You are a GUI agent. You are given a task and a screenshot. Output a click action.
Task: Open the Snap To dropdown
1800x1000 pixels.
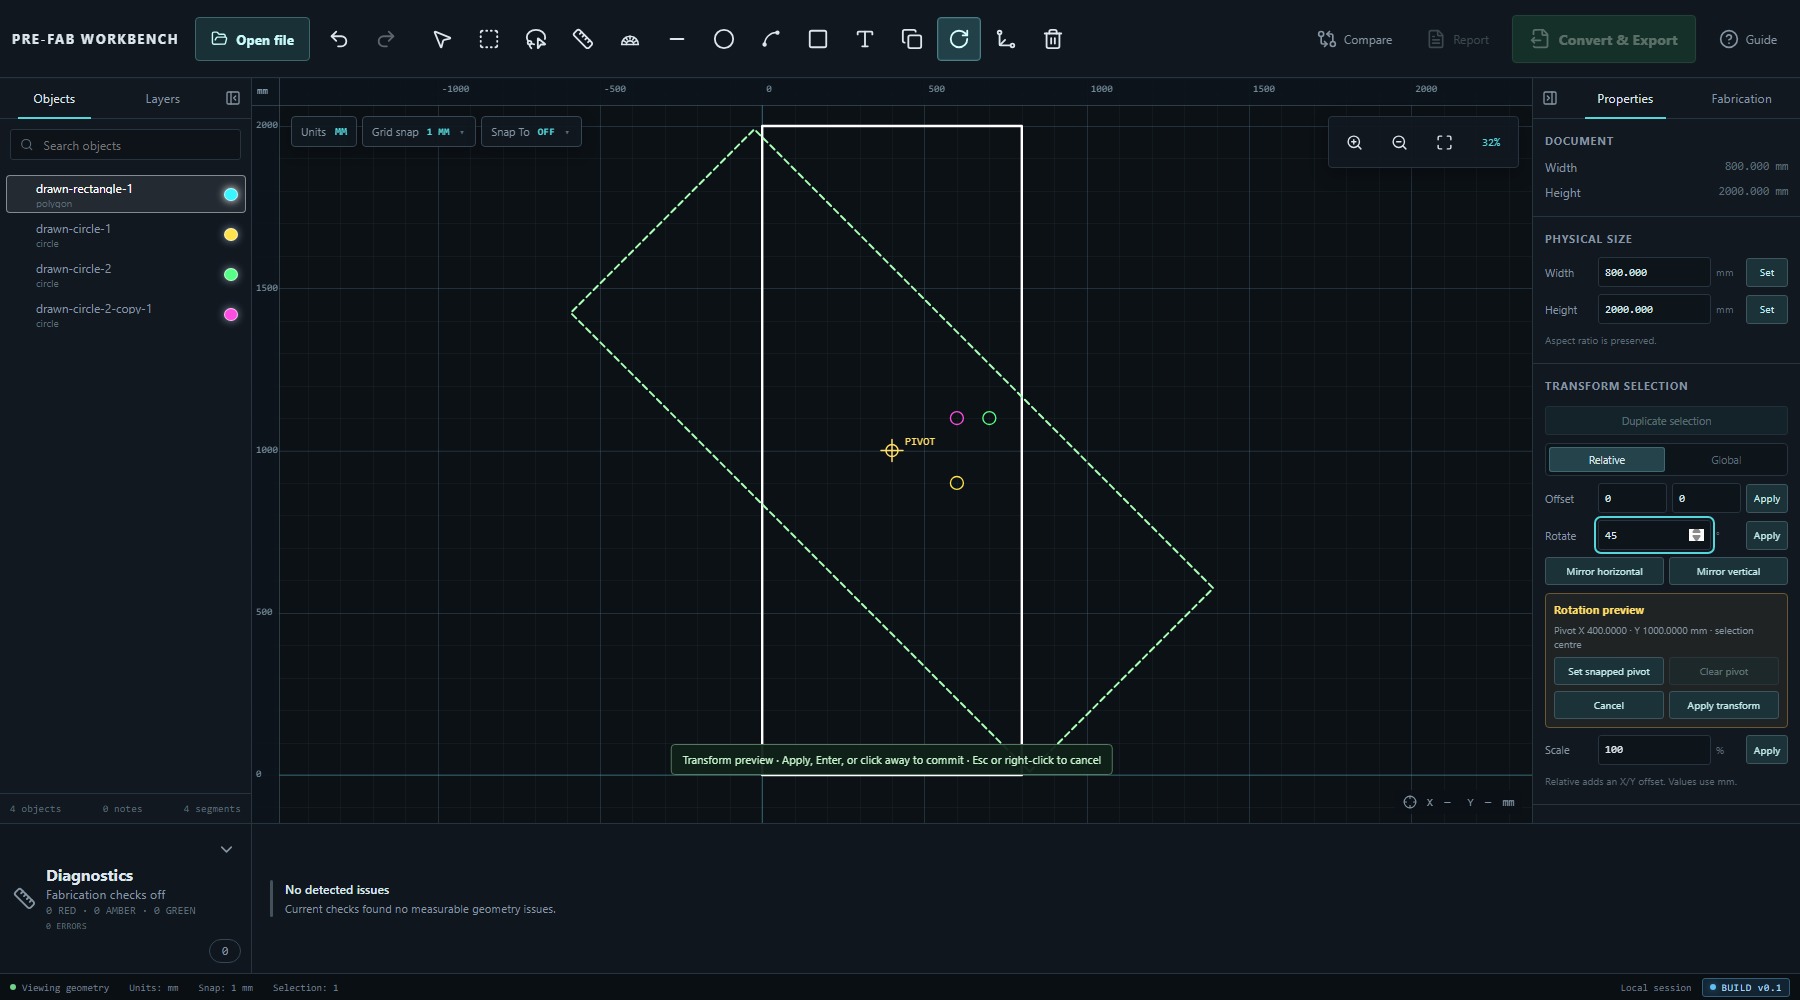(530, 132)
